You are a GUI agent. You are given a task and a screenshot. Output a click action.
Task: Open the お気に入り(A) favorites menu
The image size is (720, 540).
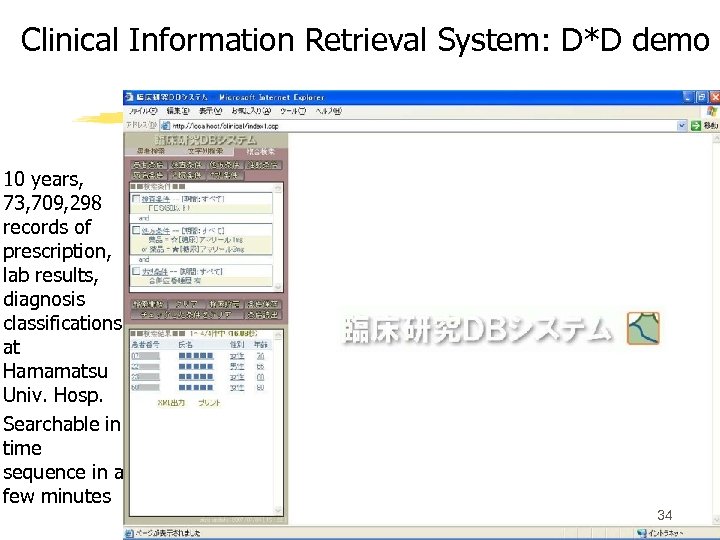click(251, 111)
